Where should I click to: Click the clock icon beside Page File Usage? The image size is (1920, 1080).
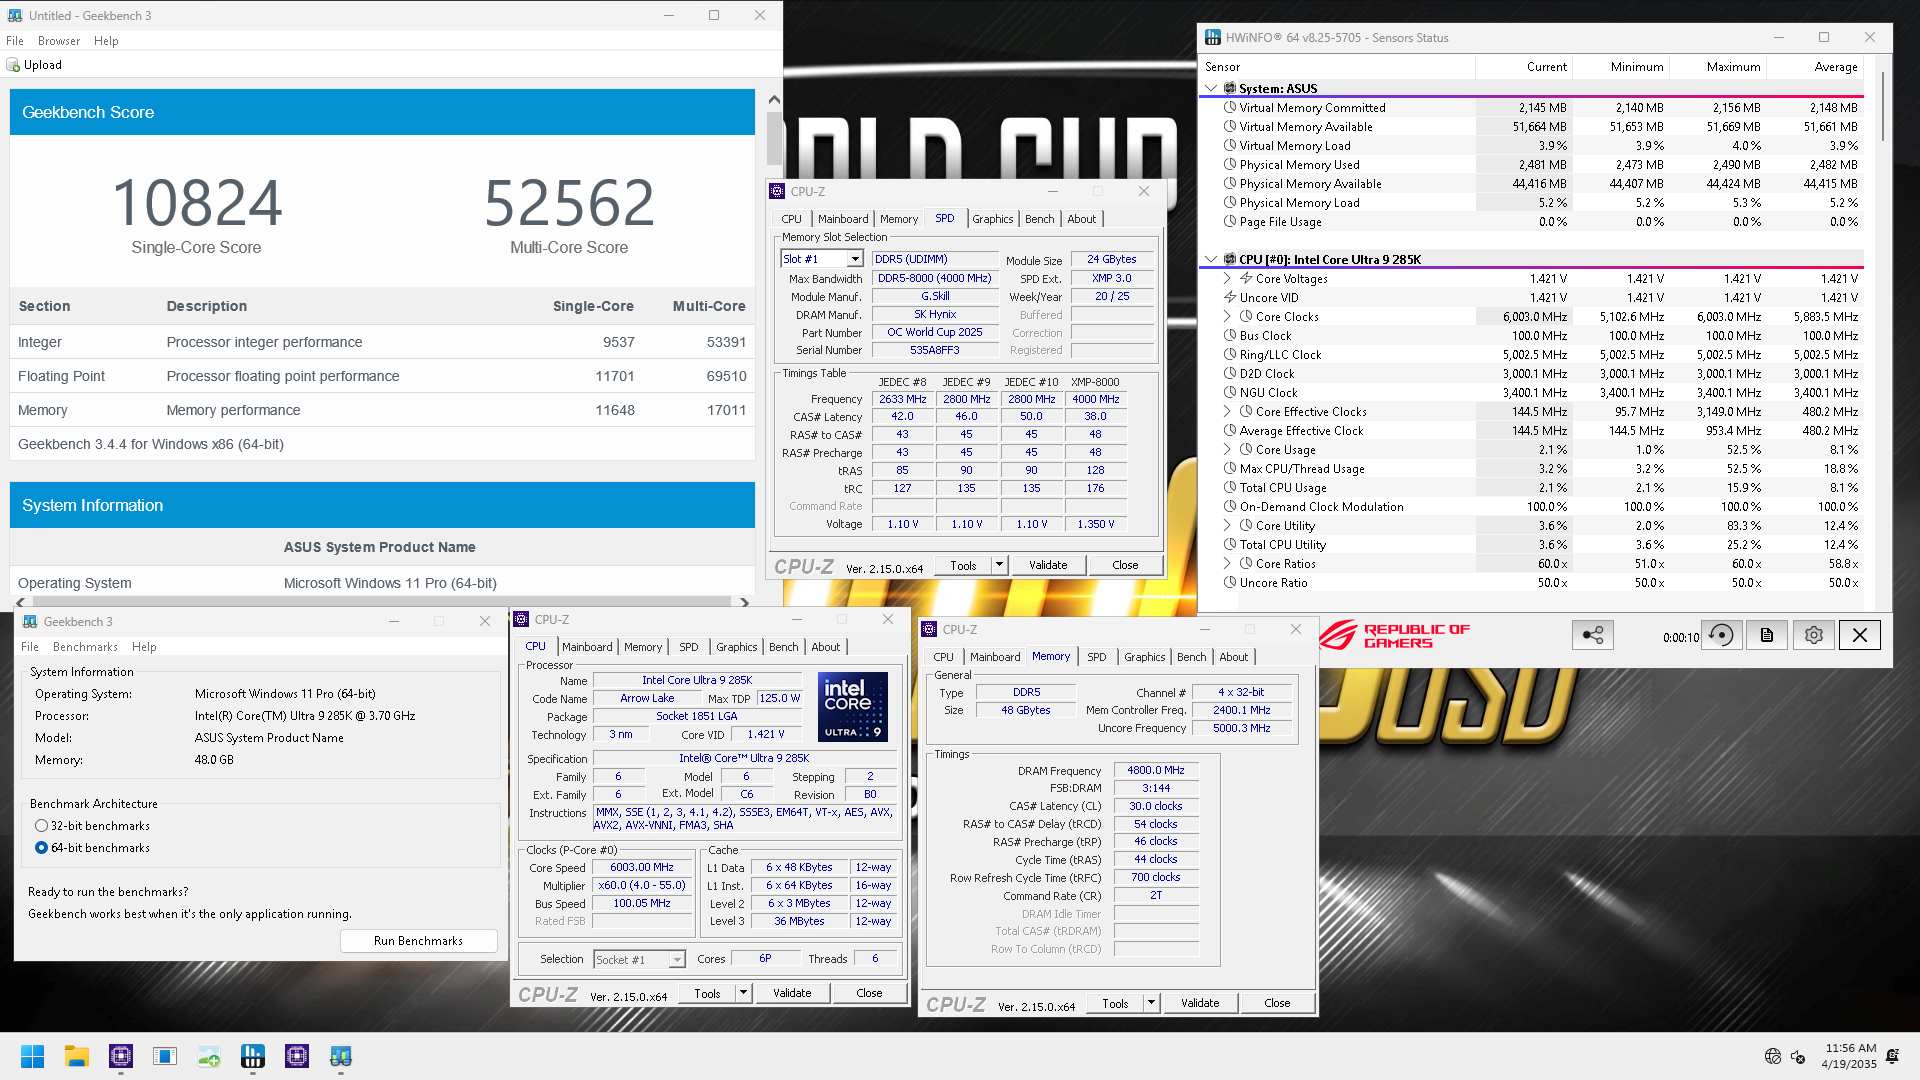(1230, 222)
